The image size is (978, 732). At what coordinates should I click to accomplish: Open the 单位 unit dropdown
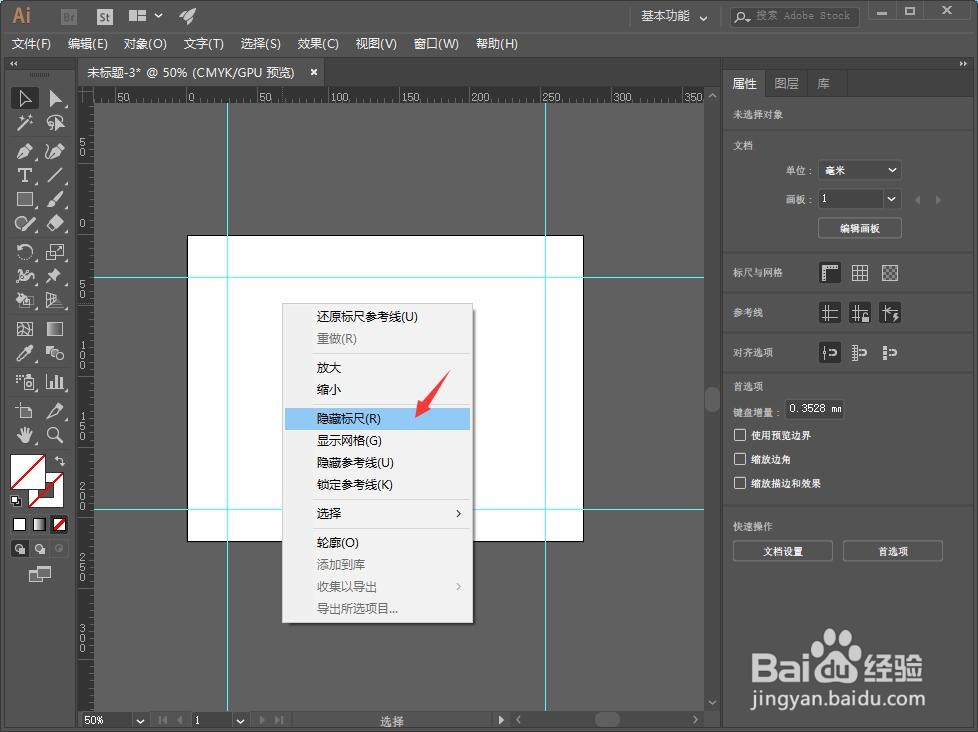tap(858, 170)
